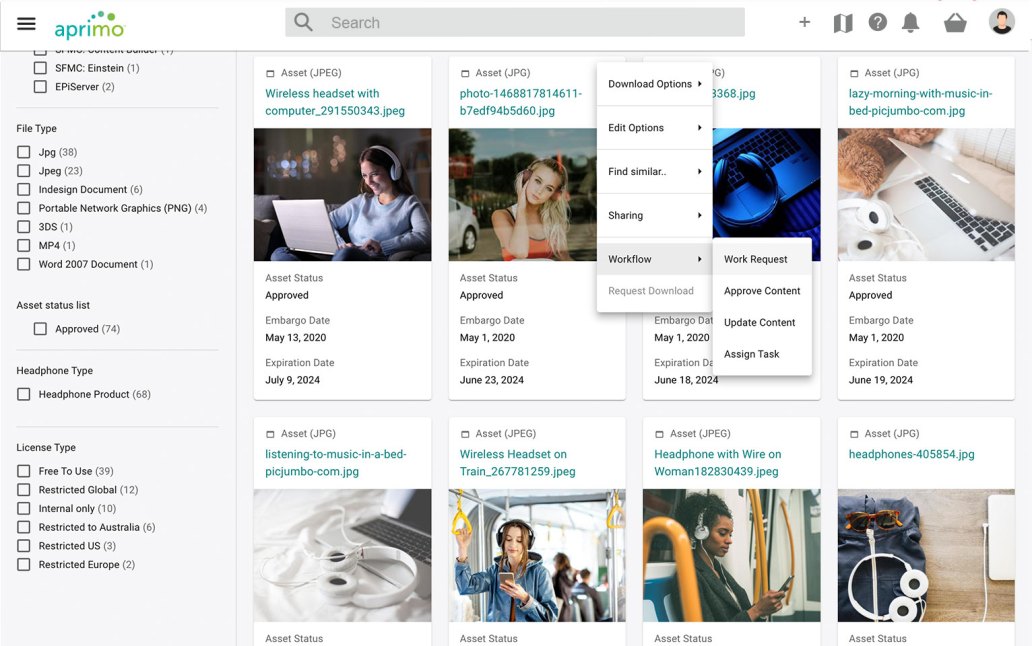Check the Restricted Global license

click(x=24, y=489)
